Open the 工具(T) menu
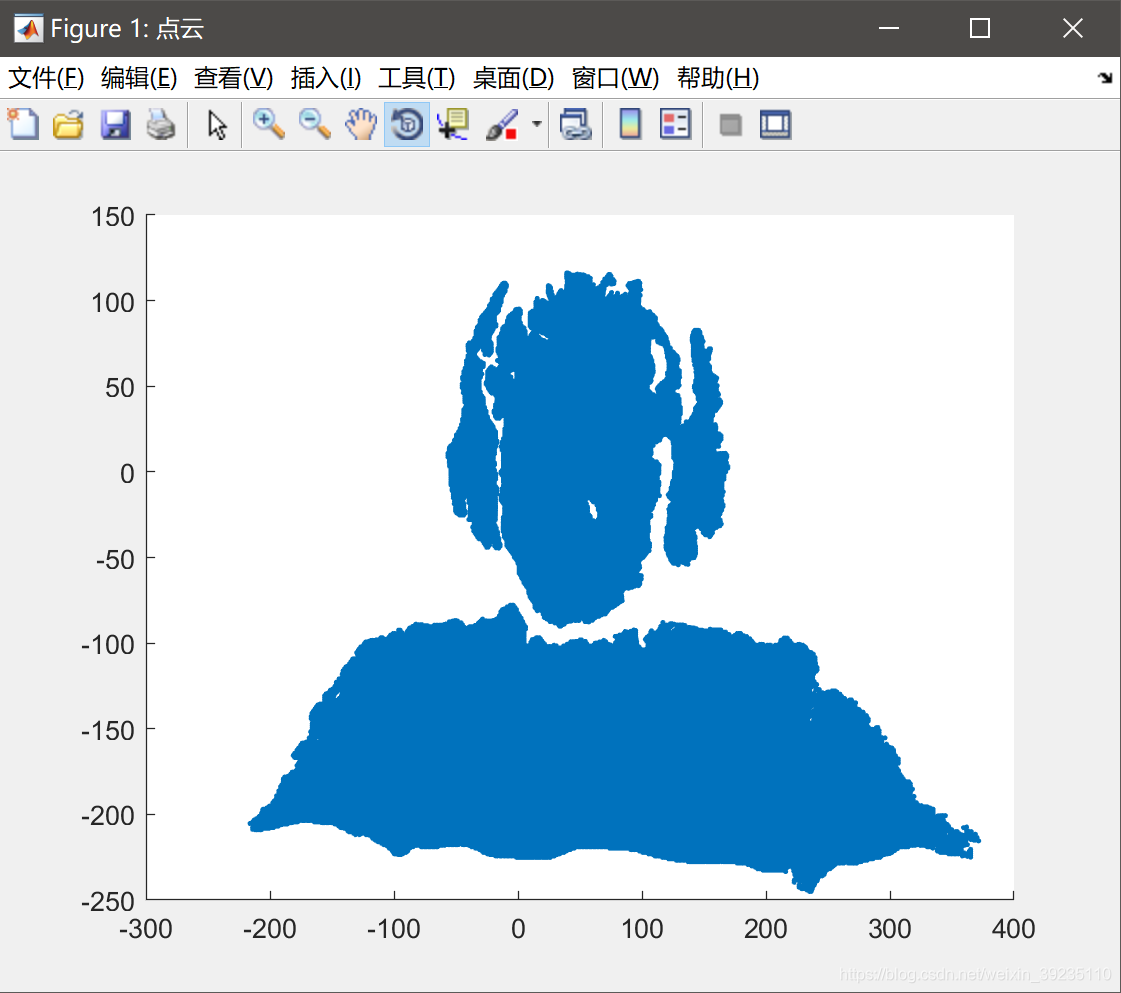This screenshot has height=993, width=1121. coord(417,78)
